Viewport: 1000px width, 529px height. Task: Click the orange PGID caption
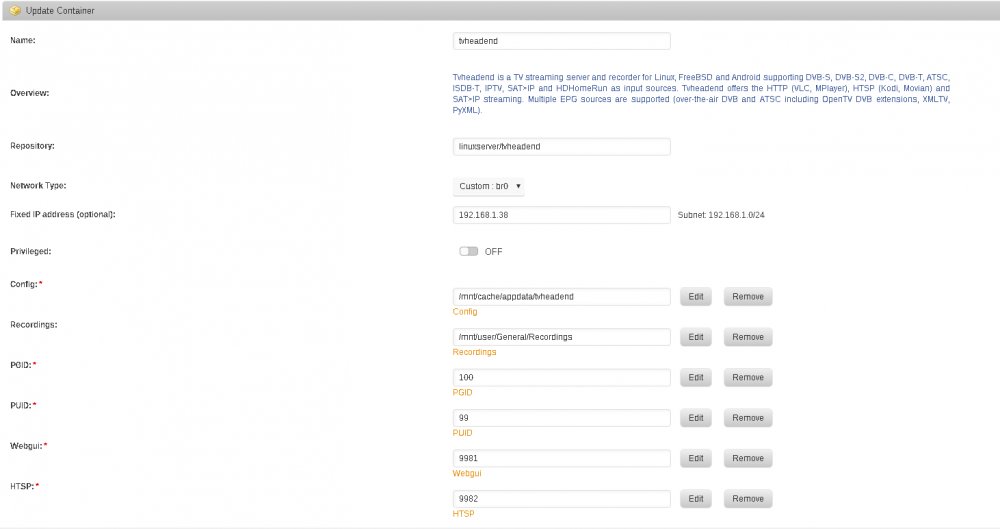tap(462, 392)
